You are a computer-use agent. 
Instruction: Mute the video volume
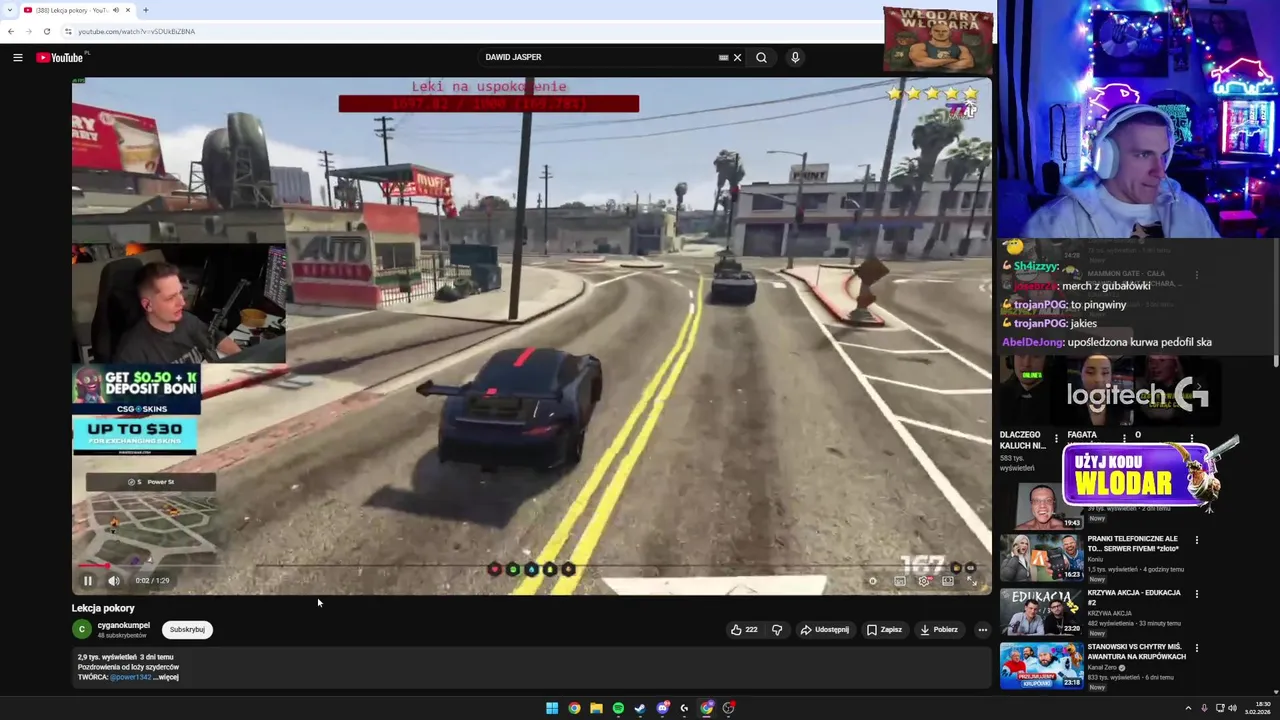[113, 580]
